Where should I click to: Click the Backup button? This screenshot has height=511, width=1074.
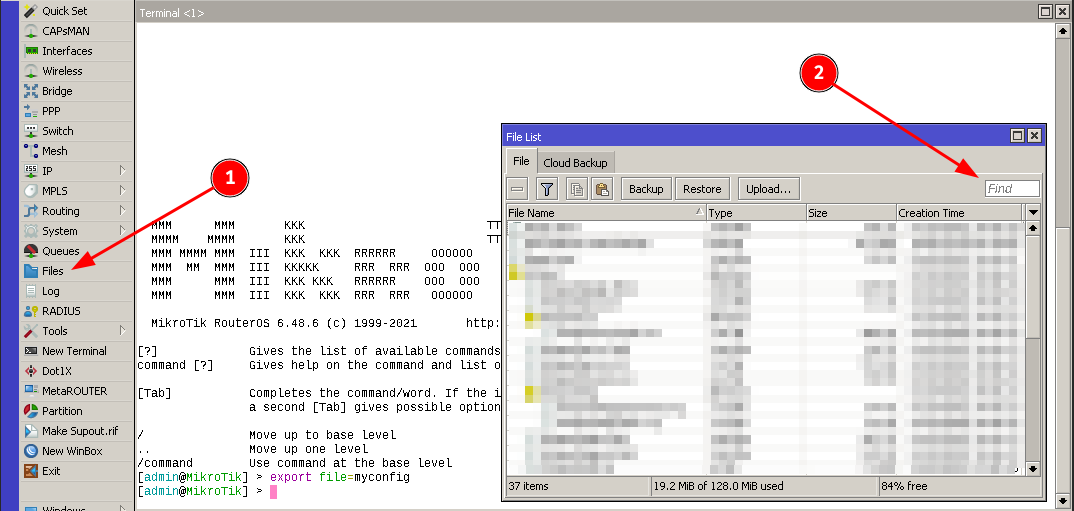646,189
